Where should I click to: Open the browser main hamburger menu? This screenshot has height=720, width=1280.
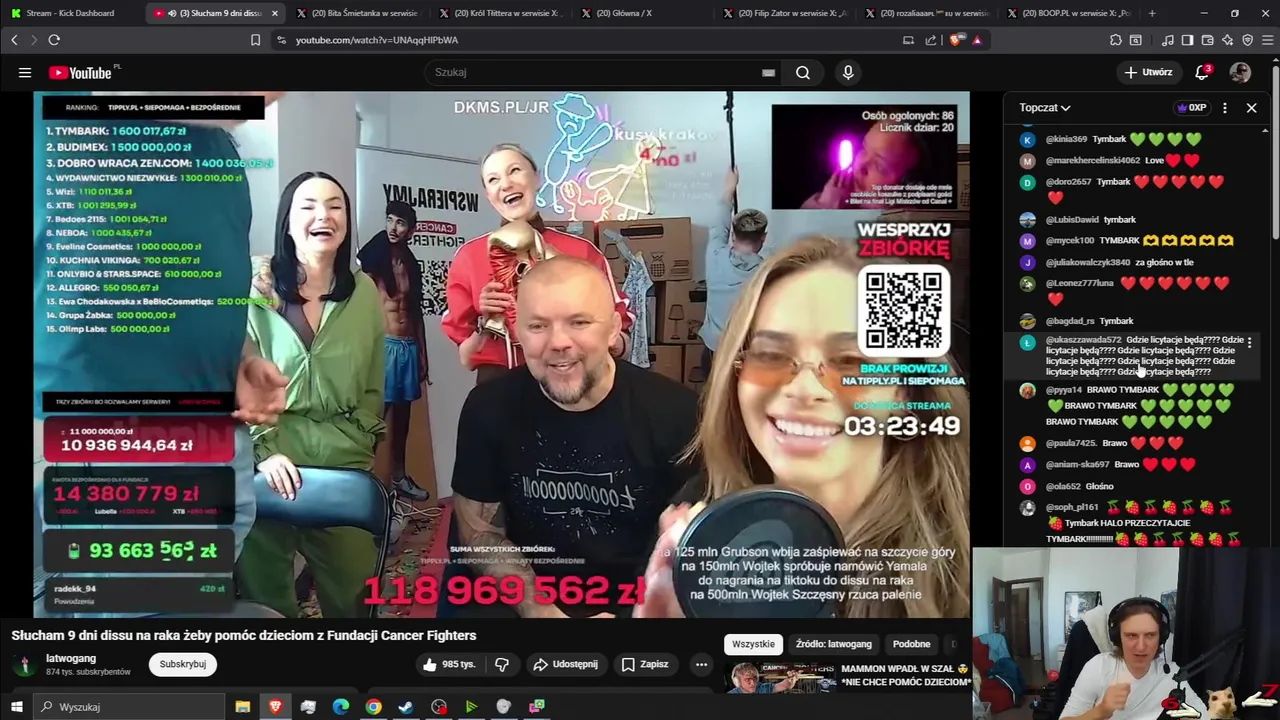pyautogui.click(x=1267, y=40)
